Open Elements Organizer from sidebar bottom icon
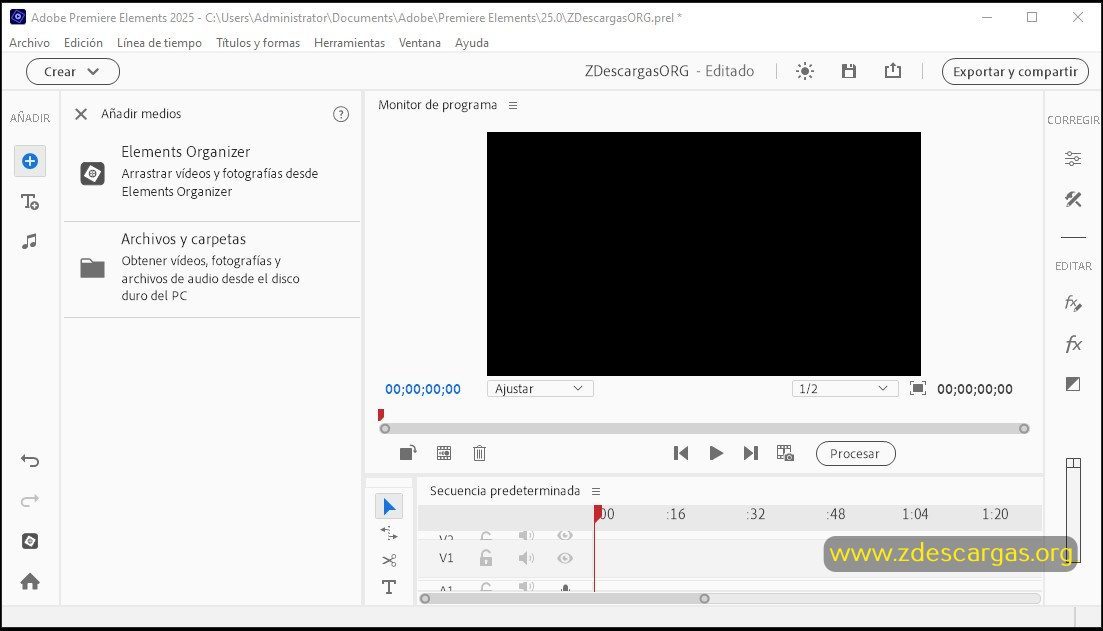This screenshot has height=631, width=1103. tap(30, 541)
